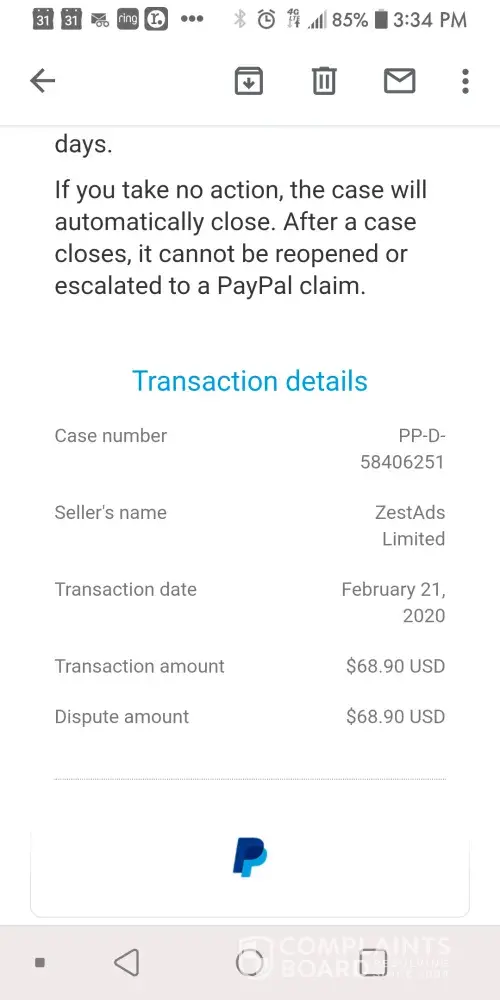Tap the status bar more notifications dots
The height and width of the screenshot is (1000, 500).
click(x=192, y=20)
